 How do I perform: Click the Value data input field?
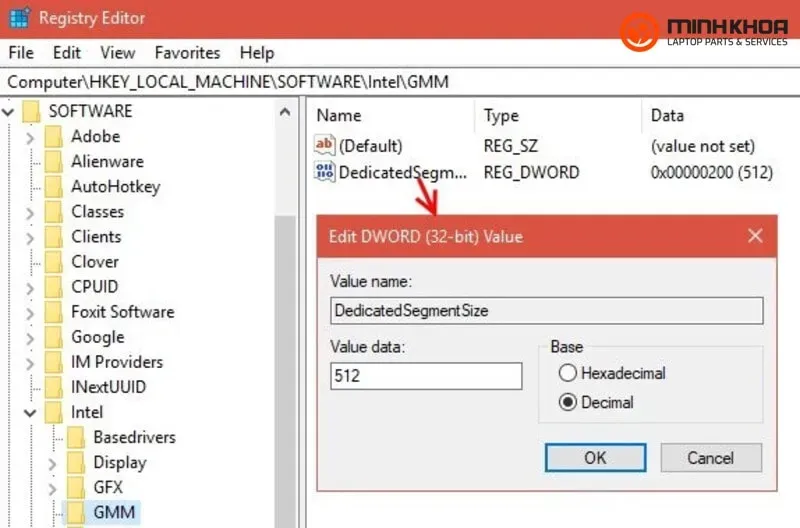(425, 376)
